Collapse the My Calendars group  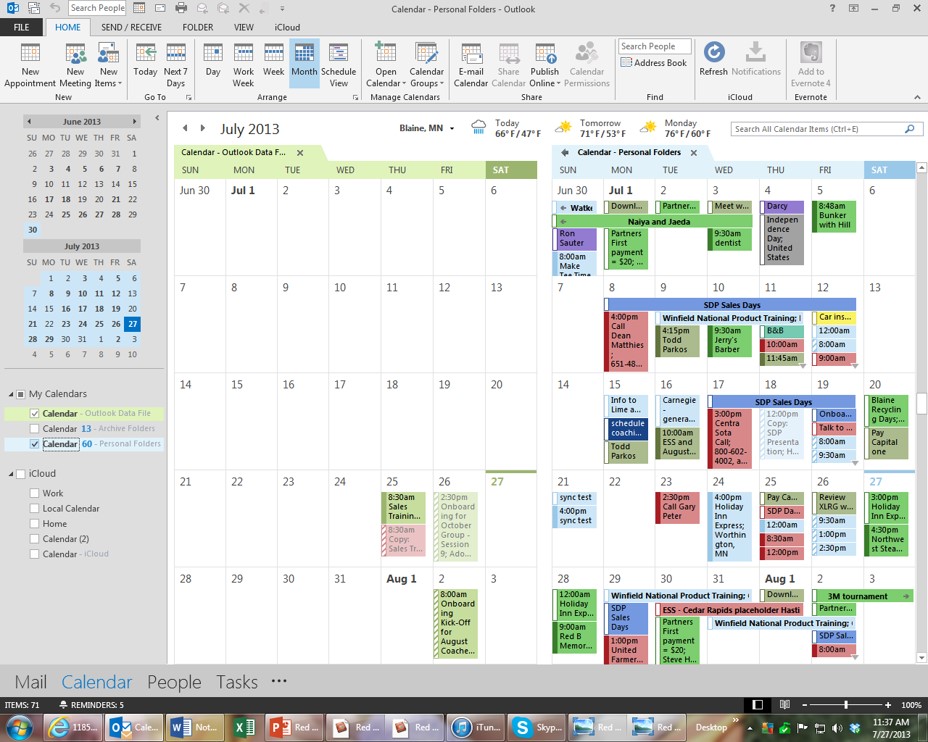click(11, 394)
